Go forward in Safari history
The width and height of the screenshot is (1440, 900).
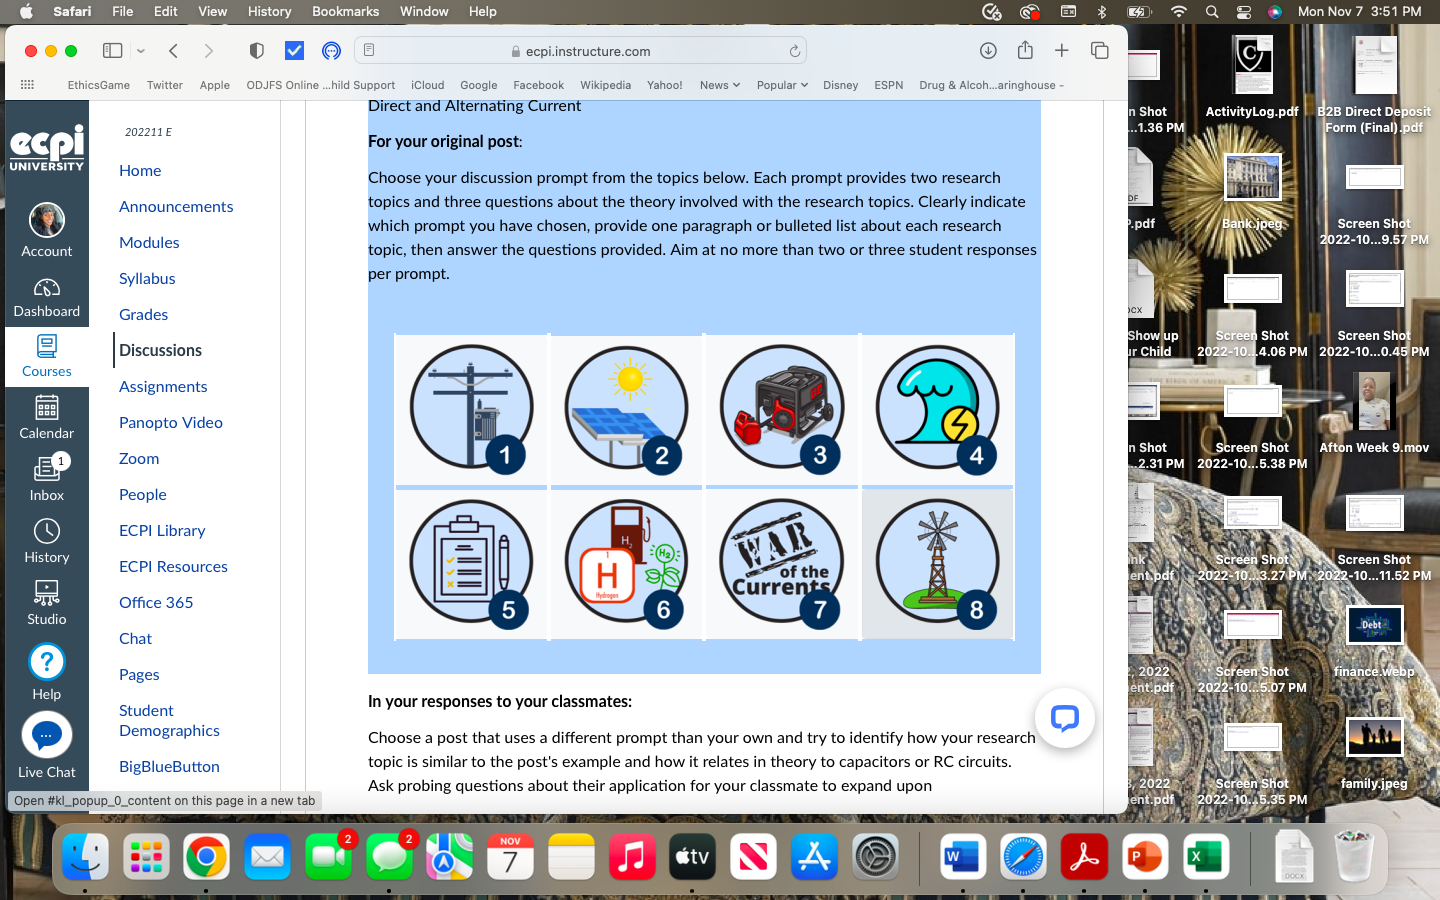tap(208, 51)
